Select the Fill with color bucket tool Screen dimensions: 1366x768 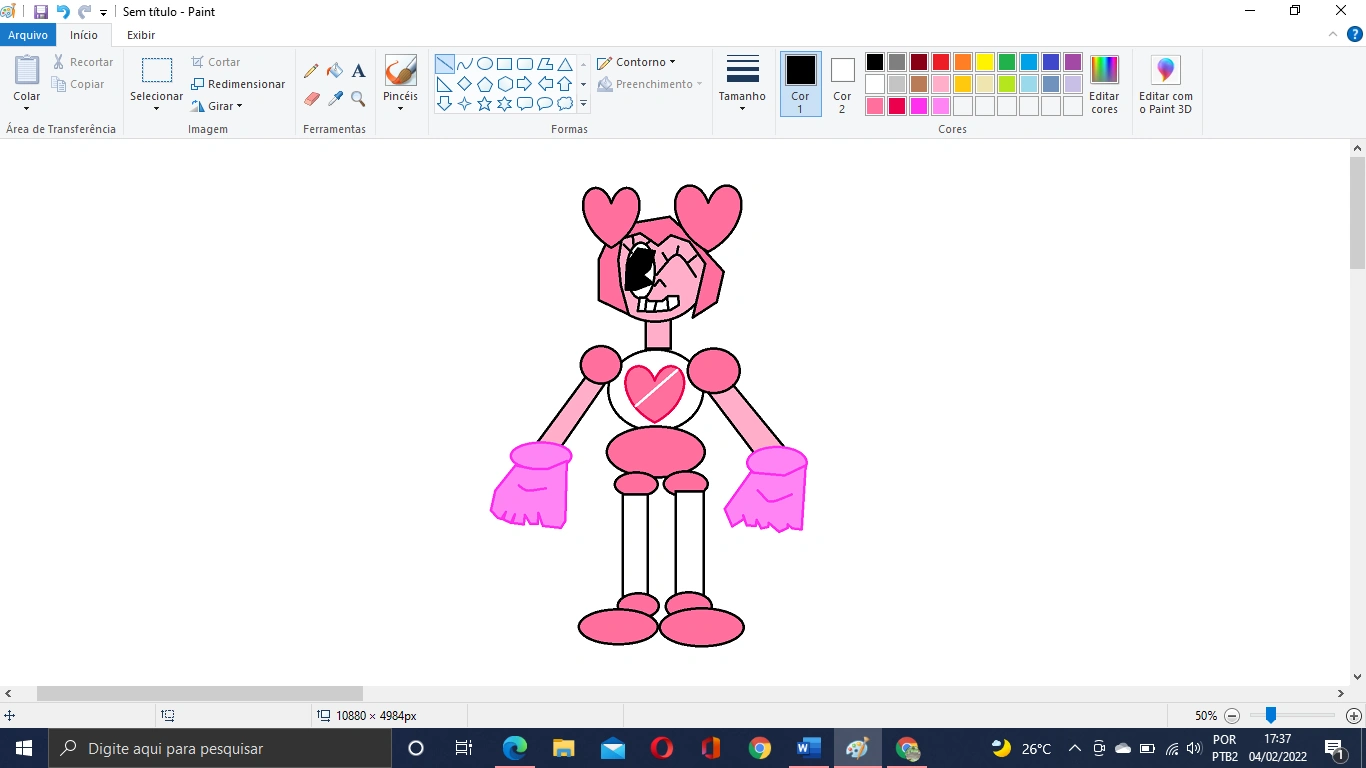click(x=334, y=70)
